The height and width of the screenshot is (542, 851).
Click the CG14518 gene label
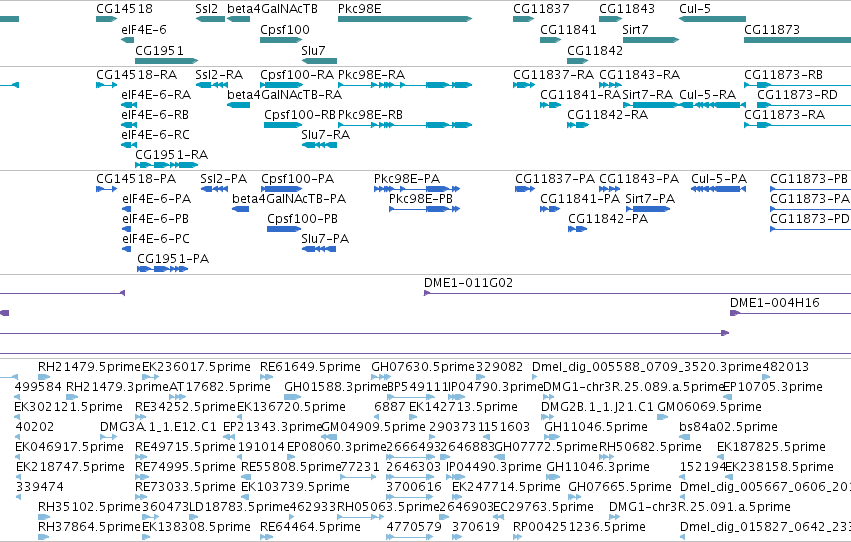coord(124,9)
